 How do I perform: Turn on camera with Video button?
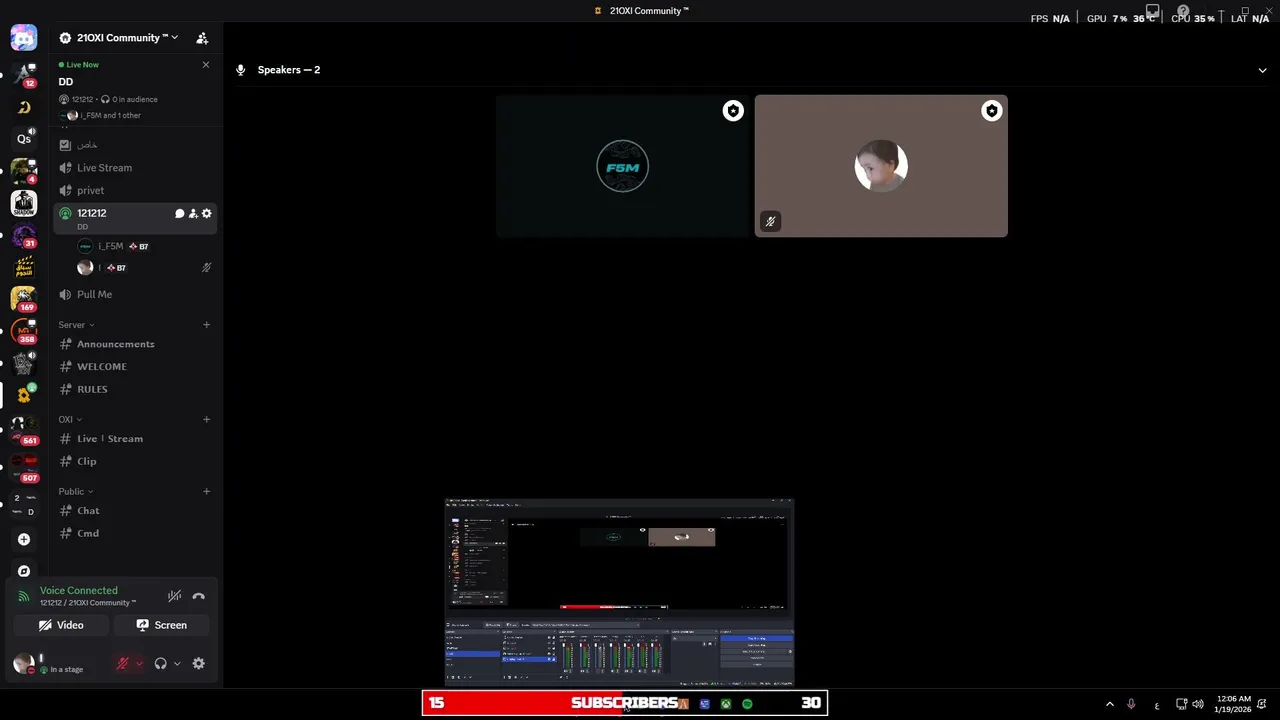(x=62, y=625)
